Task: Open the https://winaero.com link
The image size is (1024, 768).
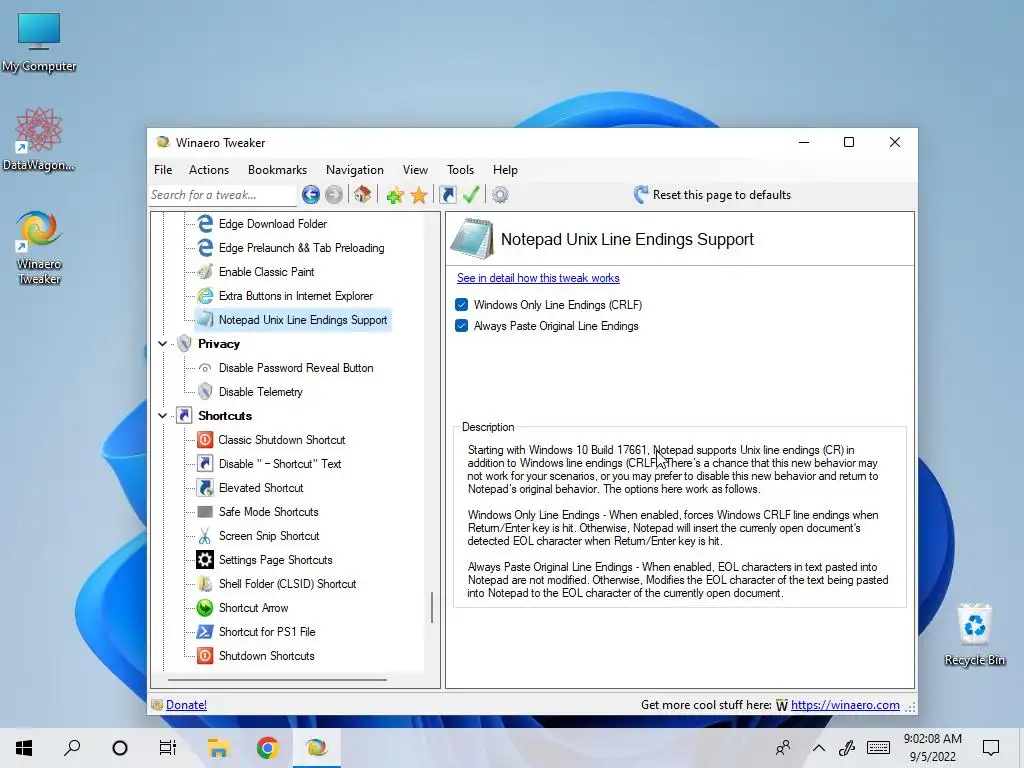Action: 845,705
